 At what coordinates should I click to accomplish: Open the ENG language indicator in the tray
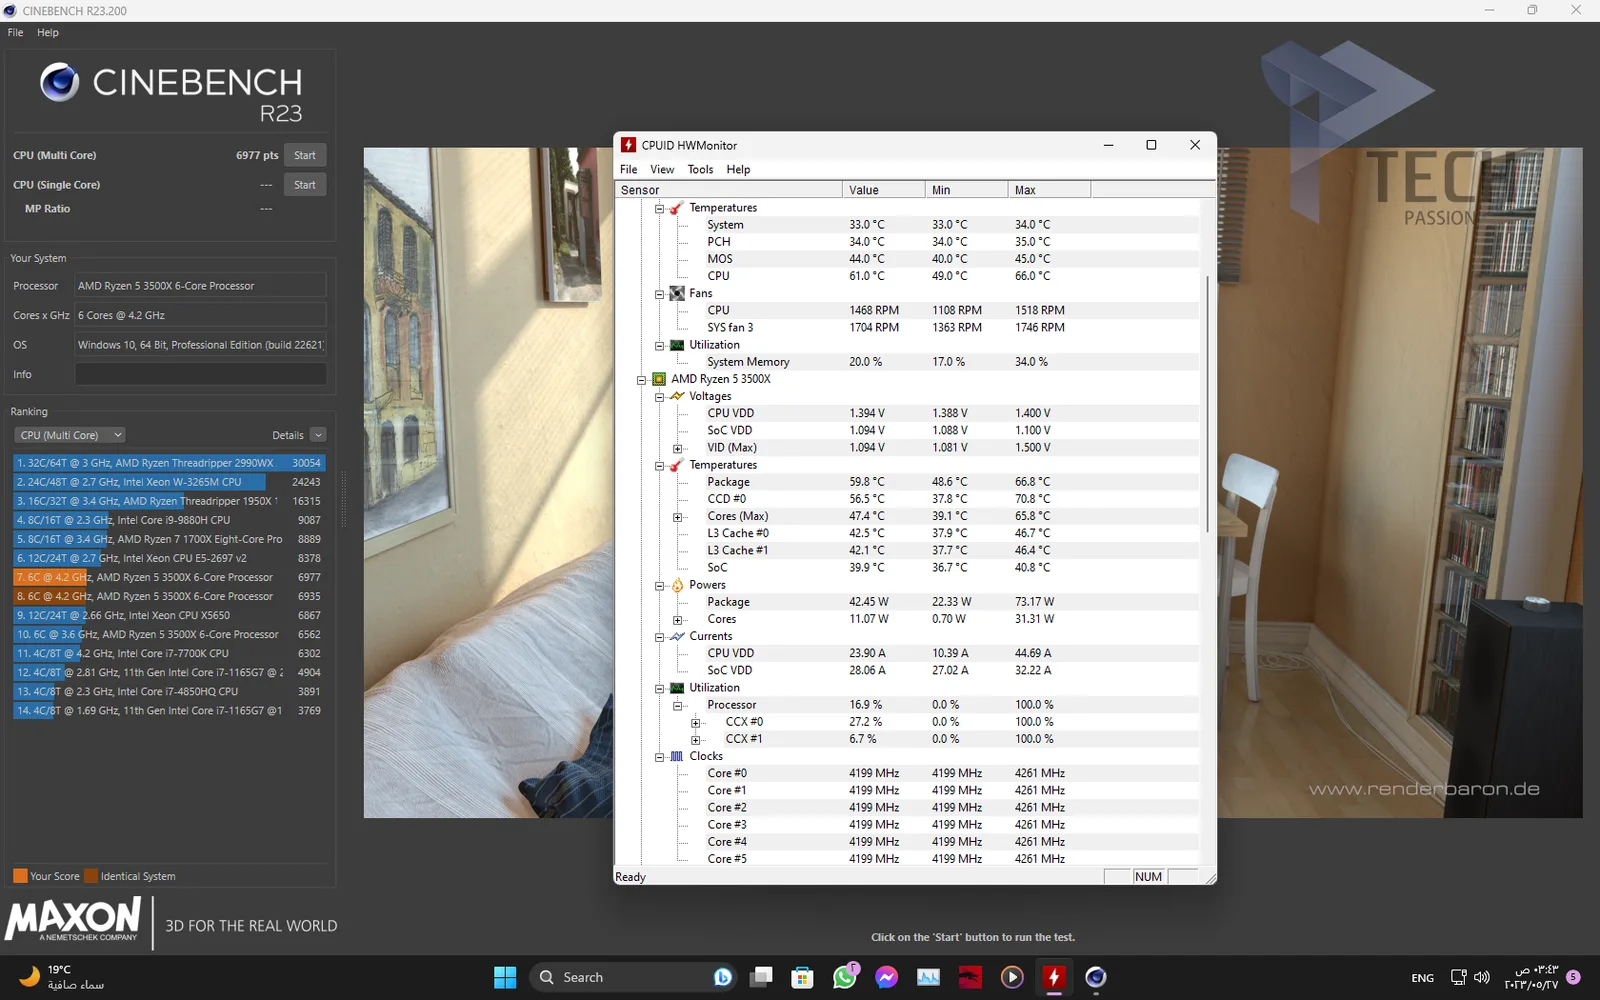click(x=1423, y=978)
